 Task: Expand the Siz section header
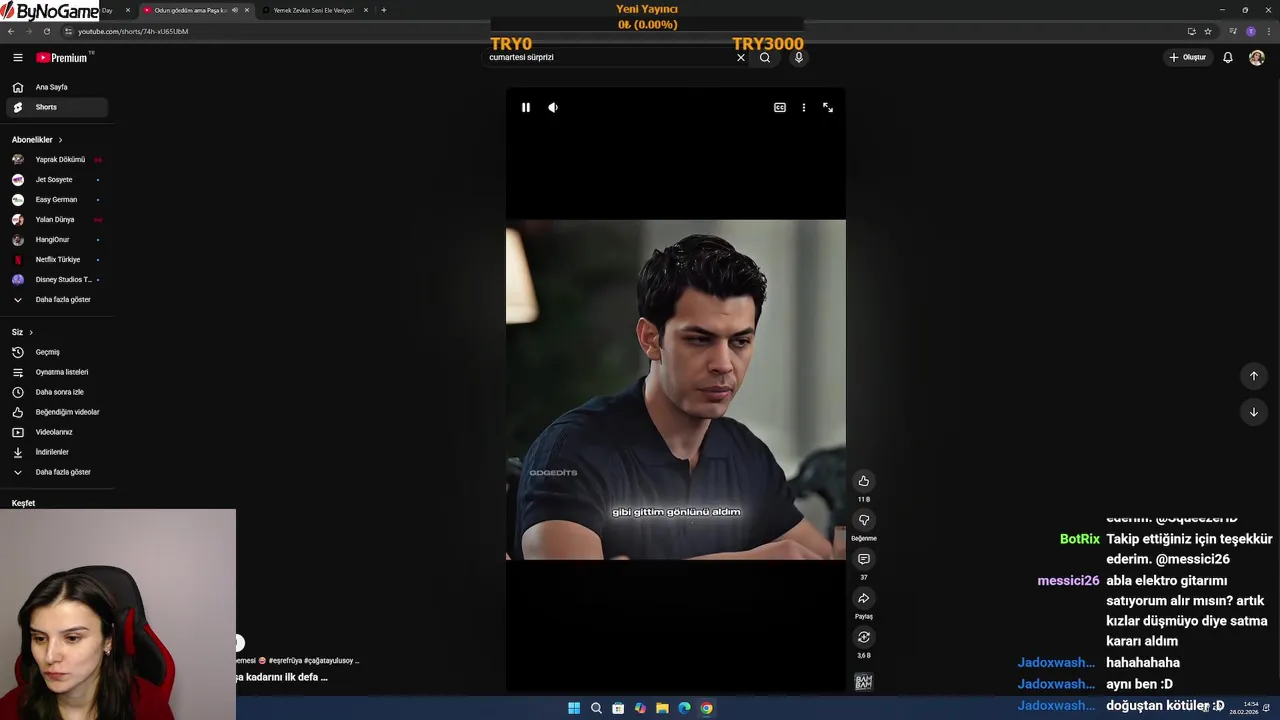(22, 332)
